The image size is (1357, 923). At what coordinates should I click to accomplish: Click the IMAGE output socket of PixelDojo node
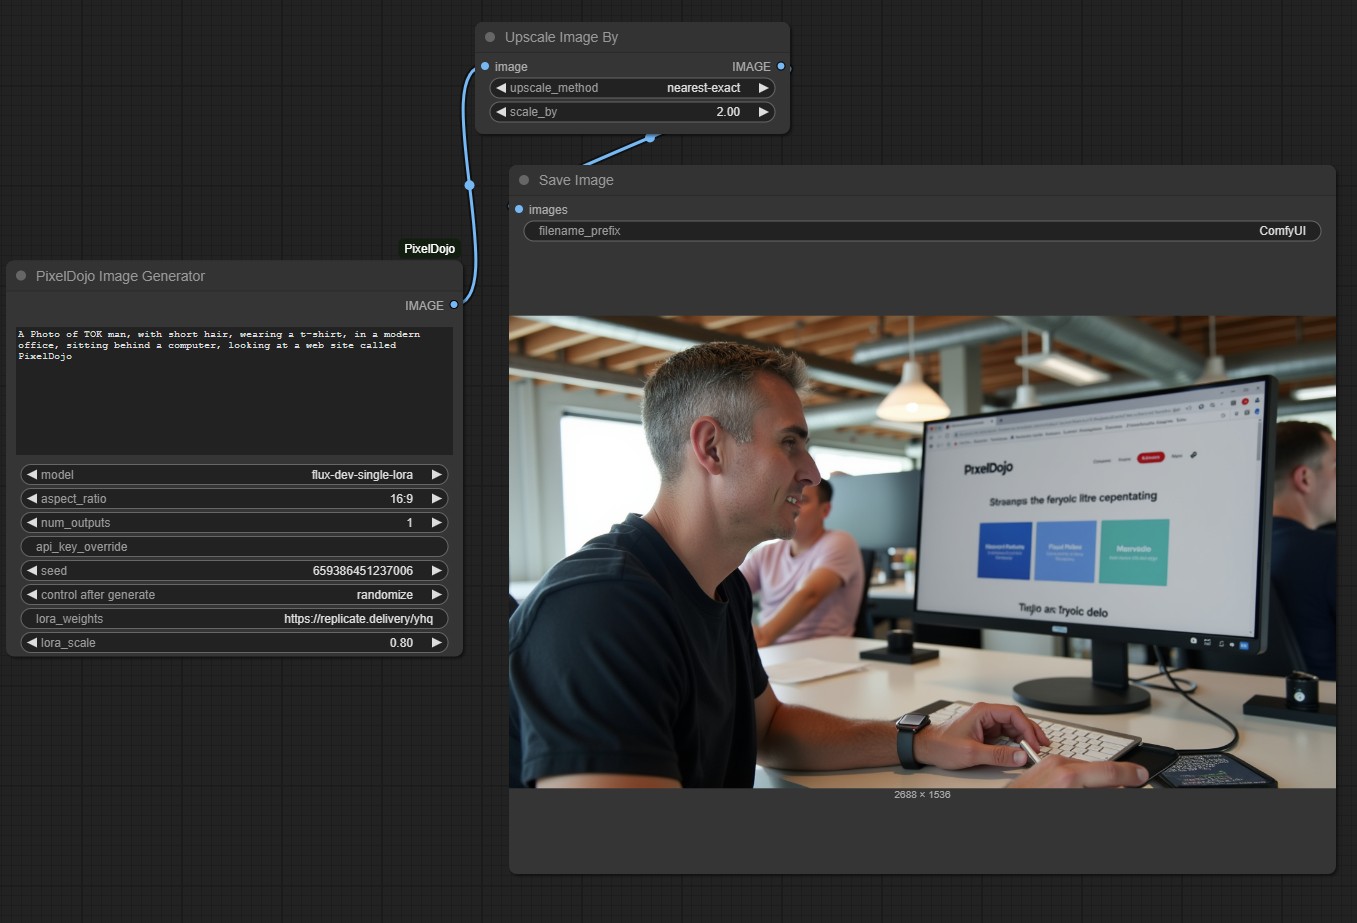coord(454,305)
